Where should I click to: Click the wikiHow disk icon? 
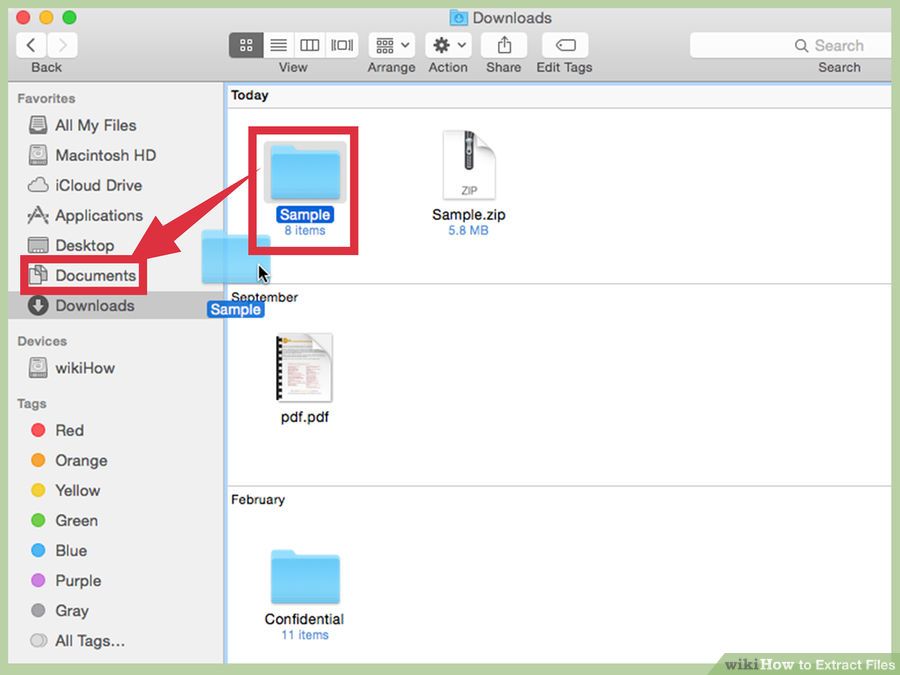pyautogui.click(x=38, y=368)
